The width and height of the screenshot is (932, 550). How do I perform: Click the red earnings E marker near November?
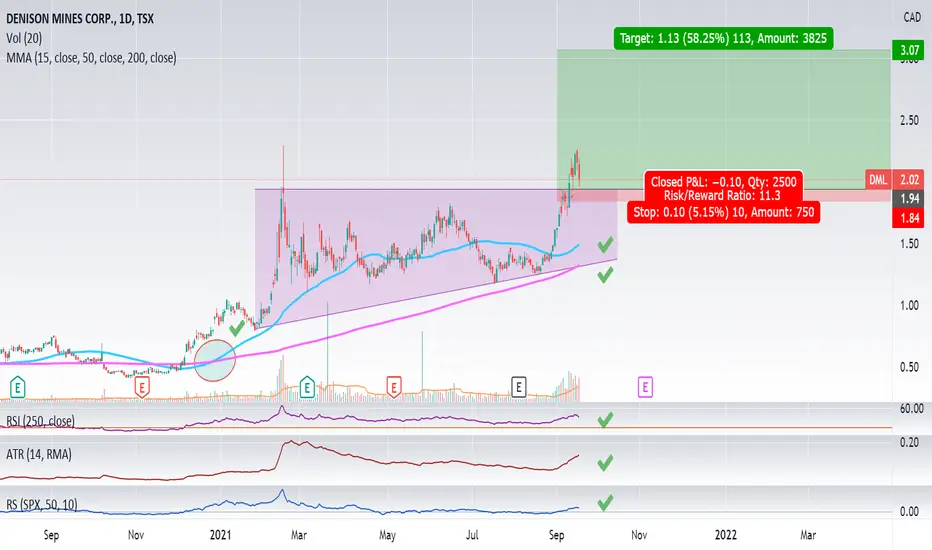point(141,387)
